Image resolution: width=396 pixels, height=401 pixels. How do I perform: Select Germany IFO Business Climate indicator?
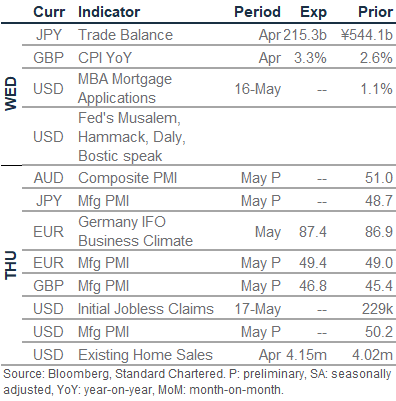tap(135, 231)
